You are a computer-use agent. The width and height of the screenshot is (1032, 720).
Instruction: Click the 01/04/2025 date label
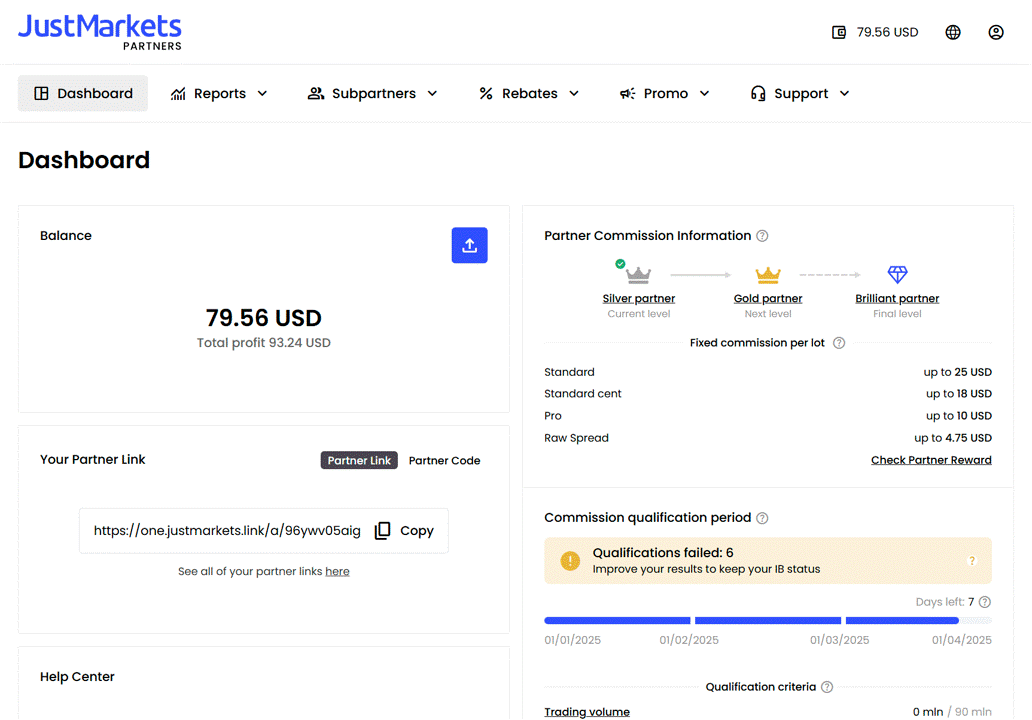(962, 640)
